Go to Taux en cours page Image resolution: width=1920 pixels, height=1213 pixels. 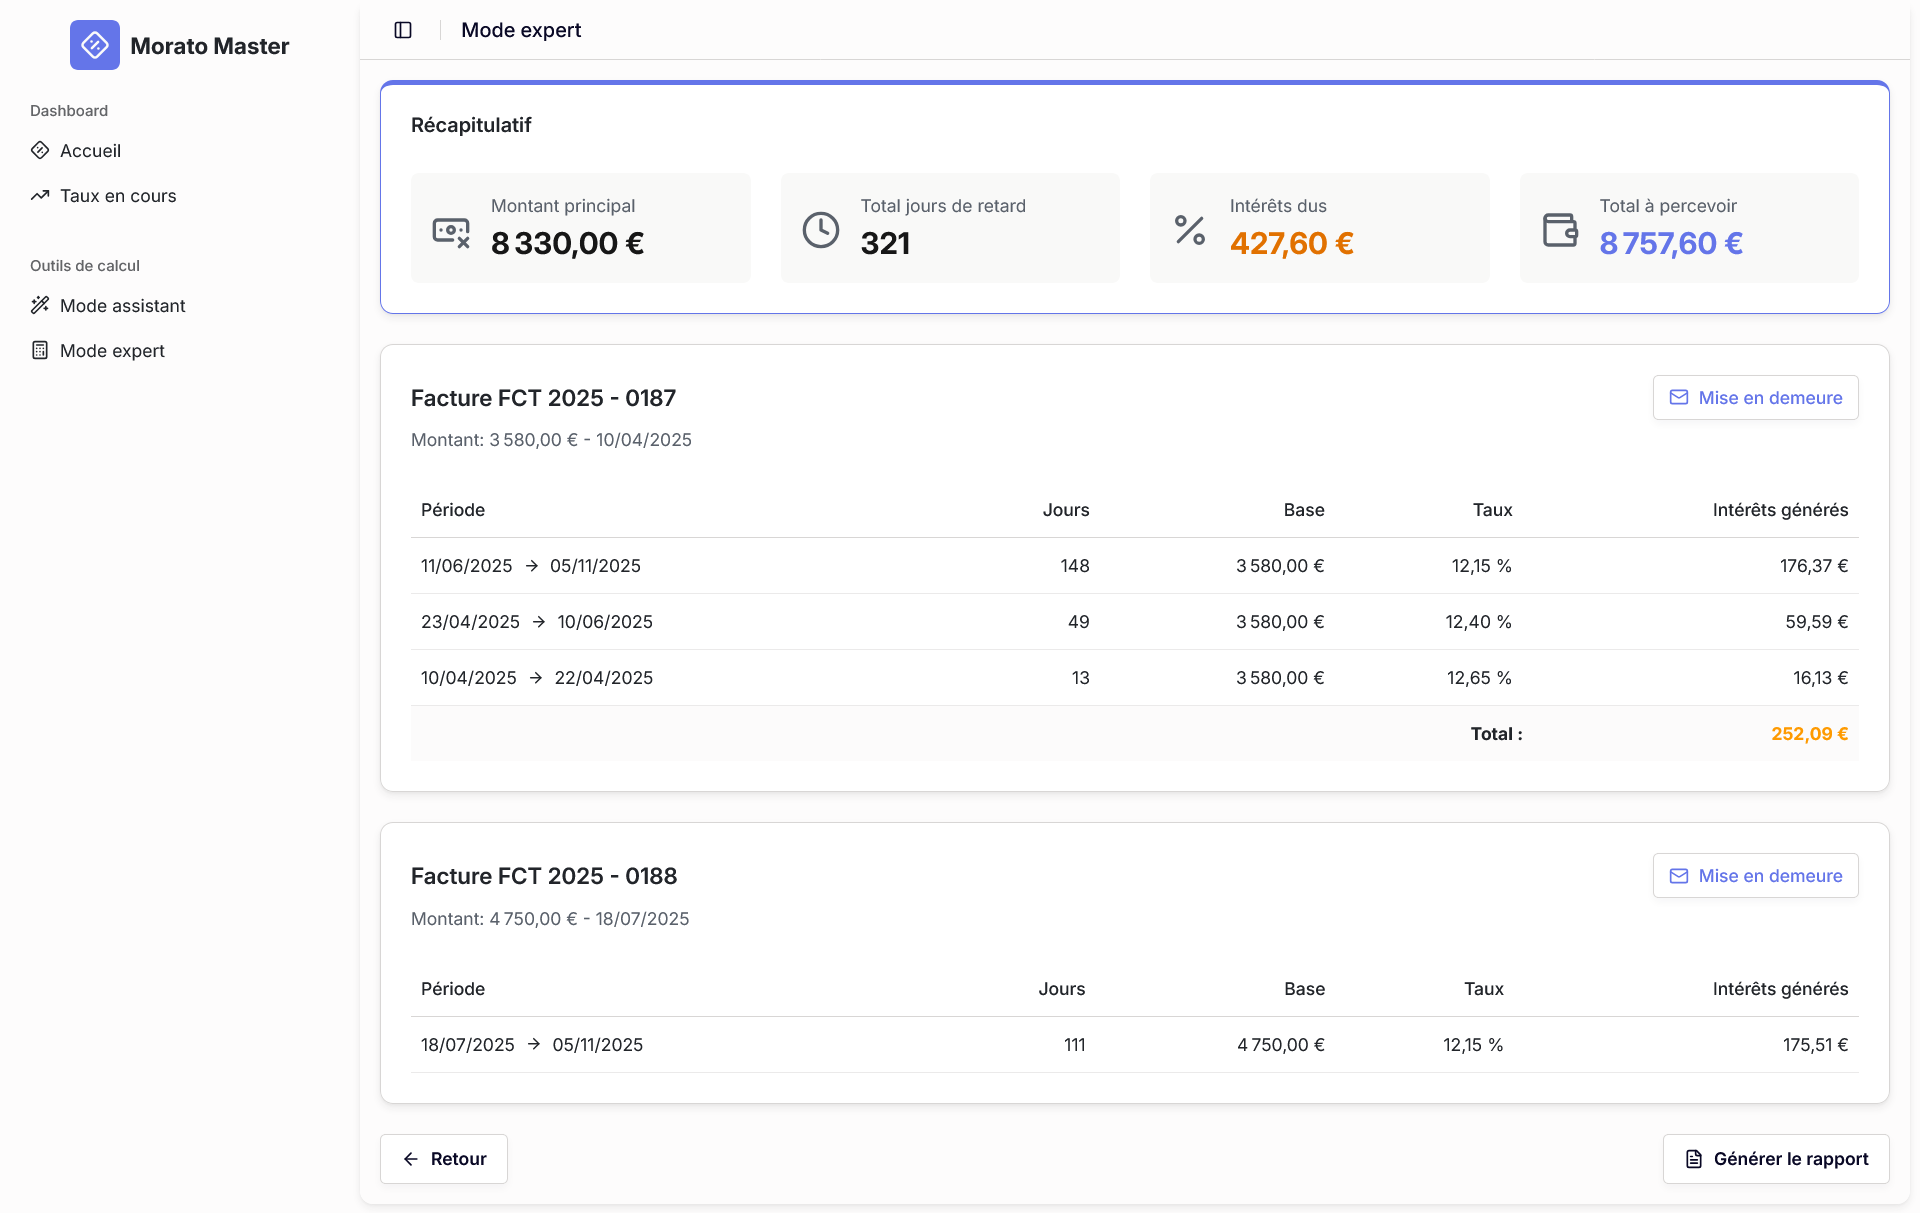coord(117,196)
